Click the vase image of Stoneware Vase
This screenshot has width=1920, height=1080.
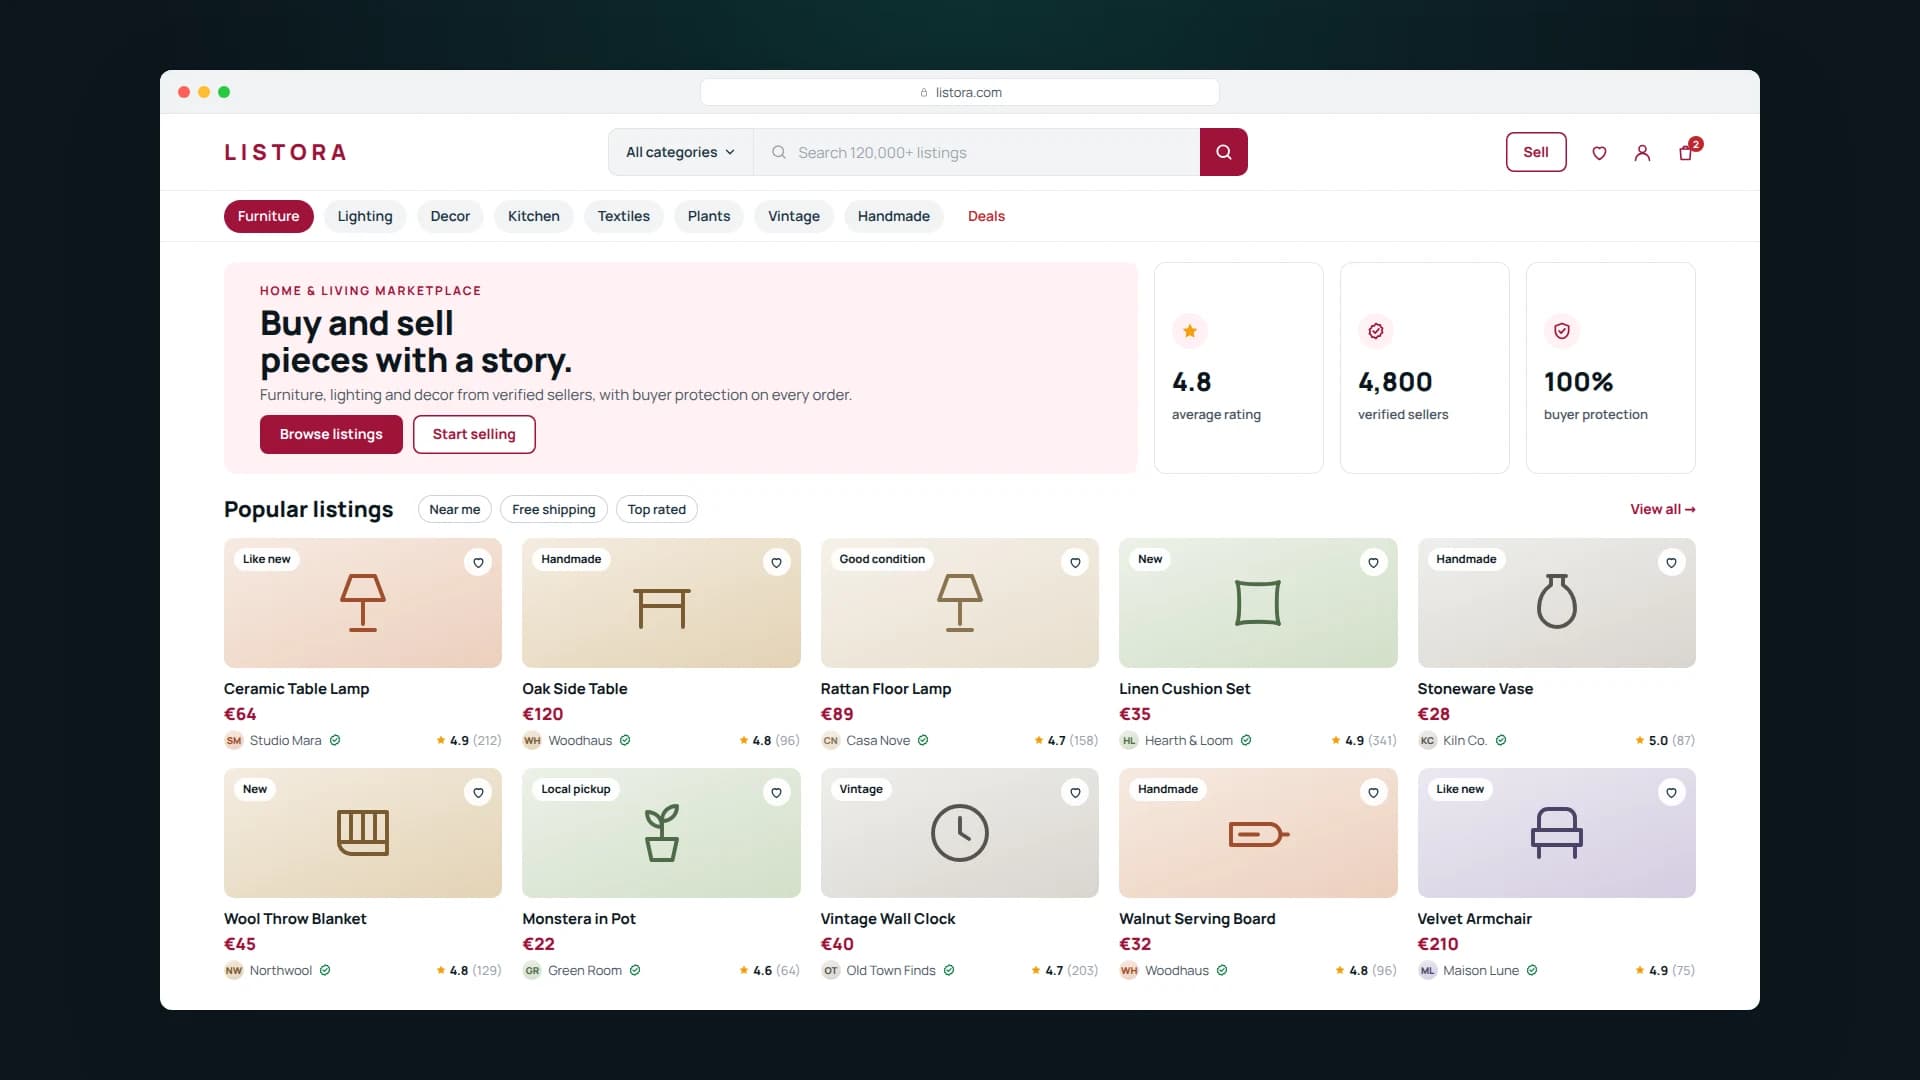(1557, 603)
